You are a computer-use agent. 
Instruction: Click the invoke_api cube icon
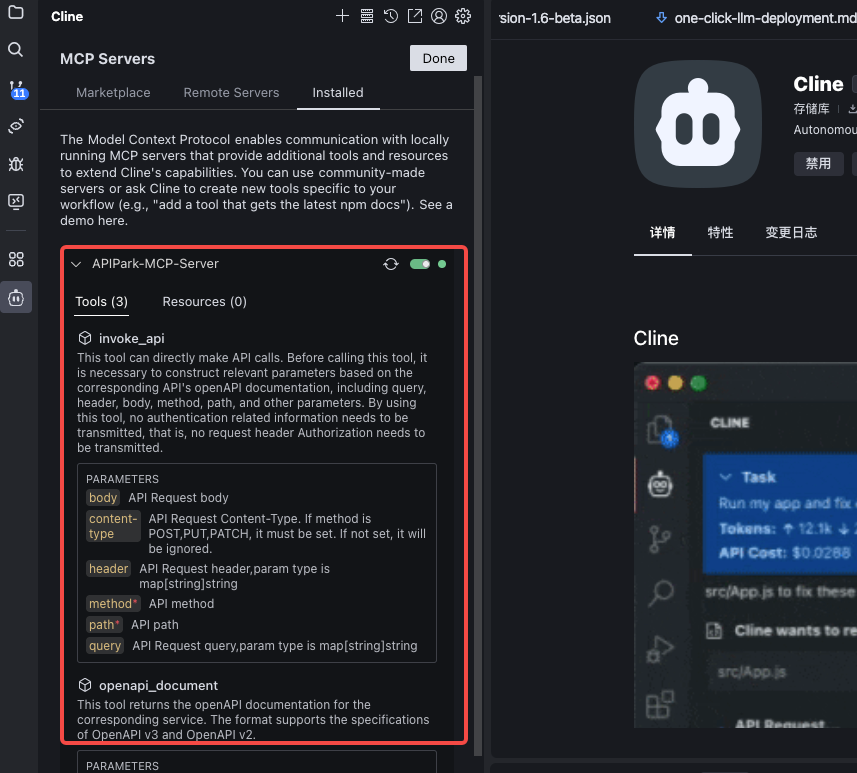85,338
